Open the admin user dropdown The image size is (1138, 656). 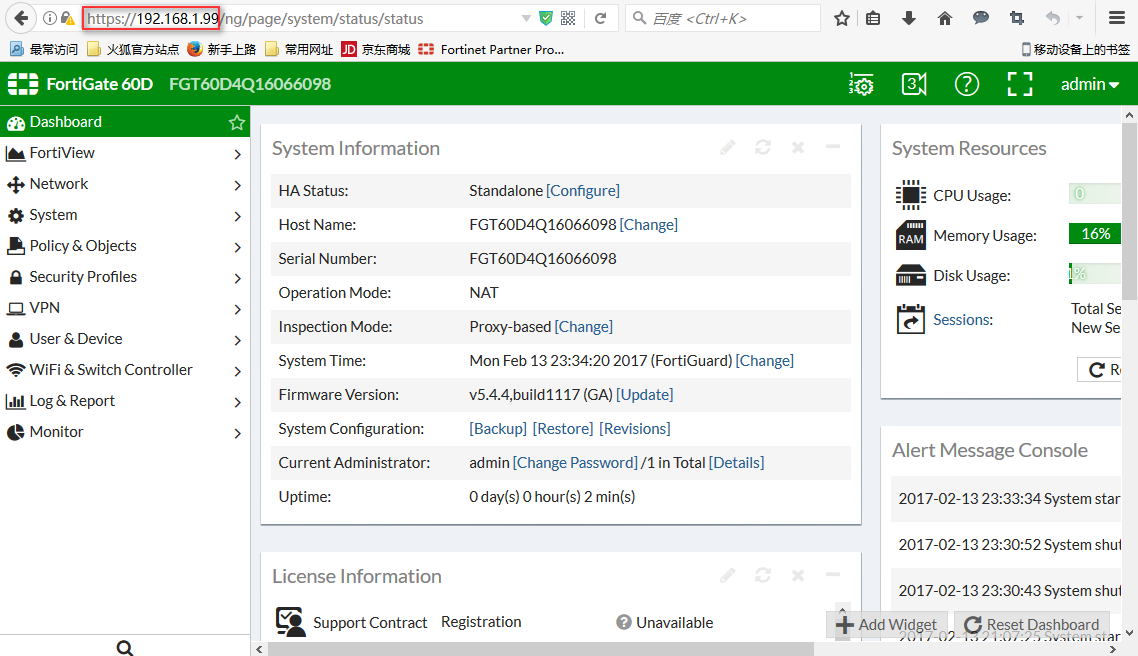coord(1089,84)
